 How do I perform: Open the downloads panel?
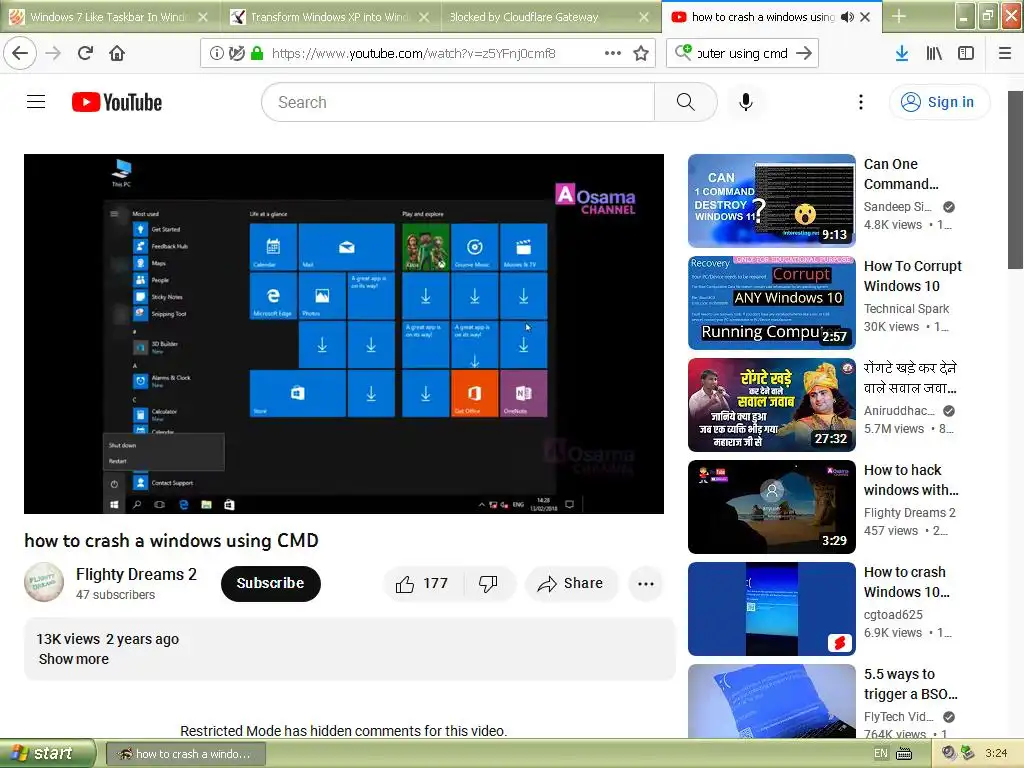coord(902,54)
